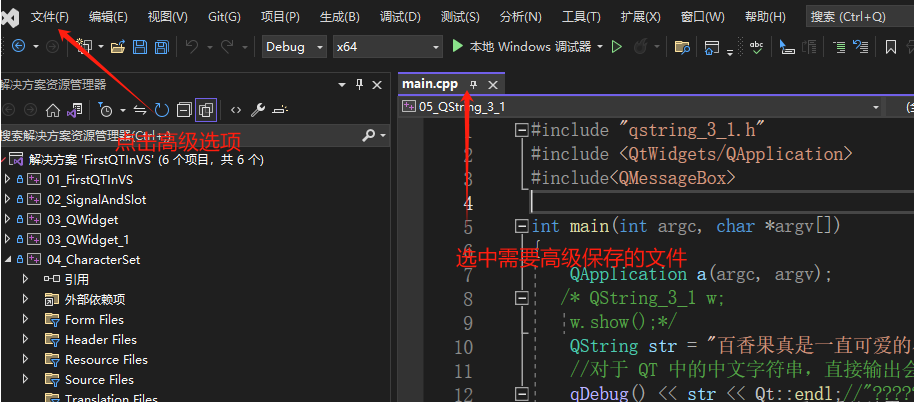Click Solution Explorer Home icon
This screenshot has height=402, width=914.
[53, 110]
